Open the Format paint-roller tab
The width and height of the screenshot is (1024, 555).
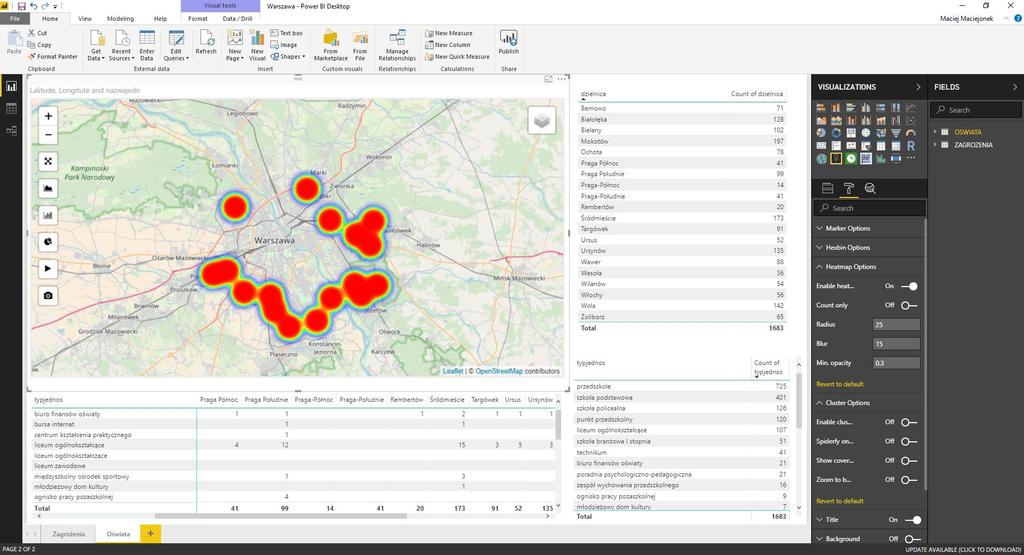click(848, 189)
